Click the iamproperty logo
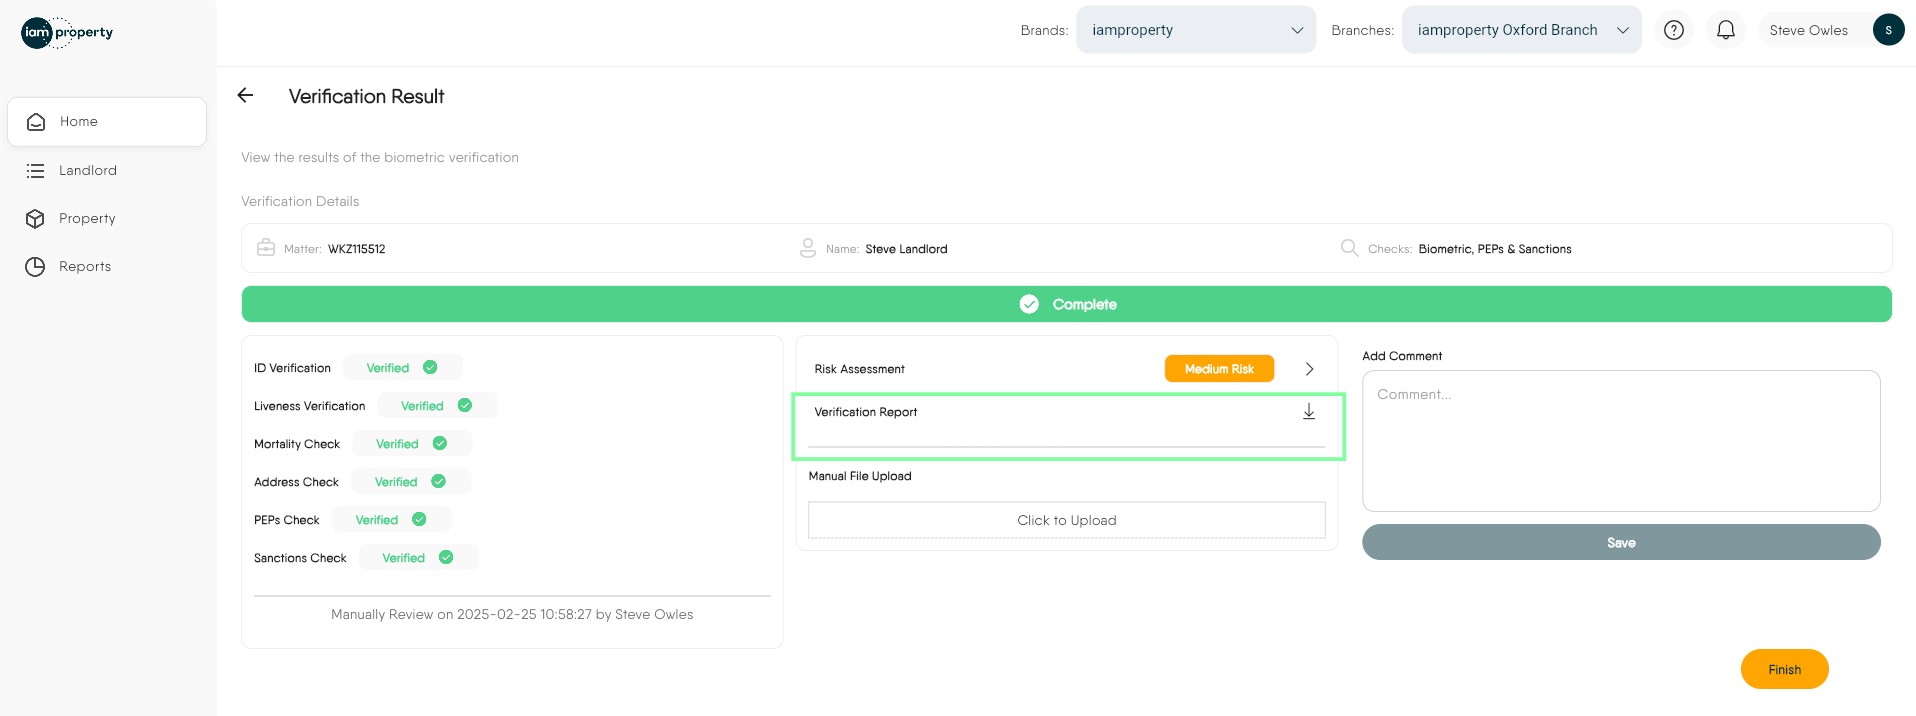 (x=67, y=32)
